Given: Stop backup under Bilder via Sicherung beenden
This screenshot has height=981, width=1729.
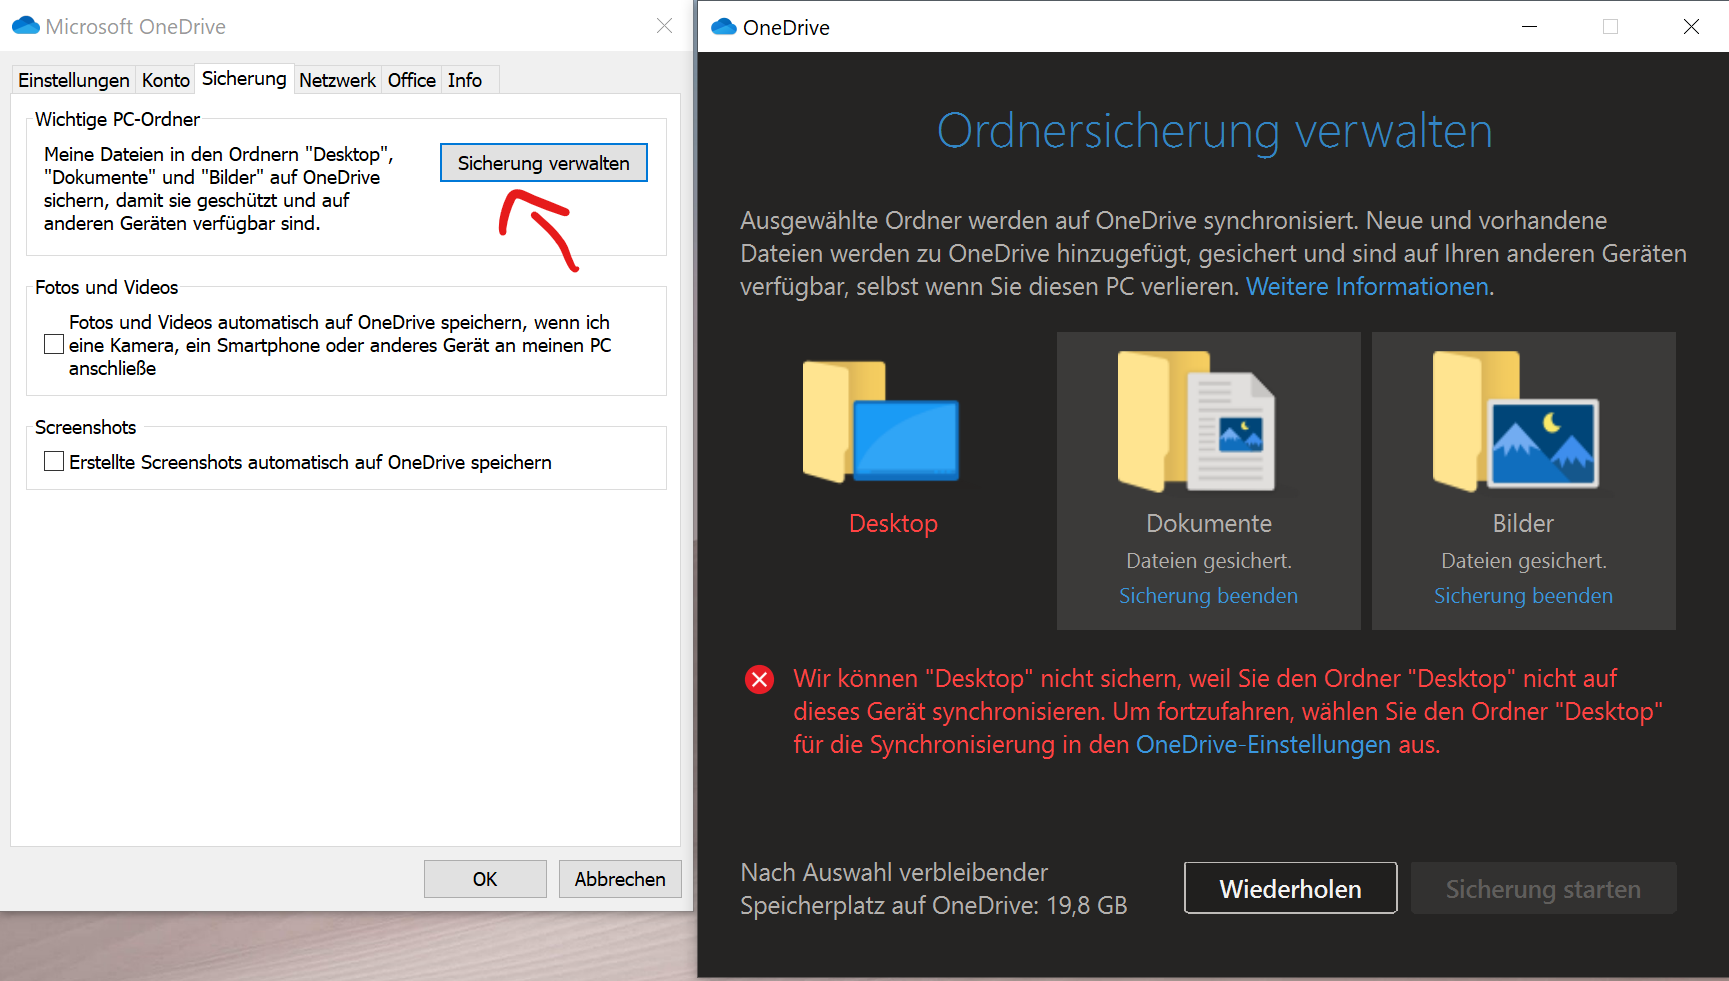Looking at the screenshot, I should point(1523,596).
